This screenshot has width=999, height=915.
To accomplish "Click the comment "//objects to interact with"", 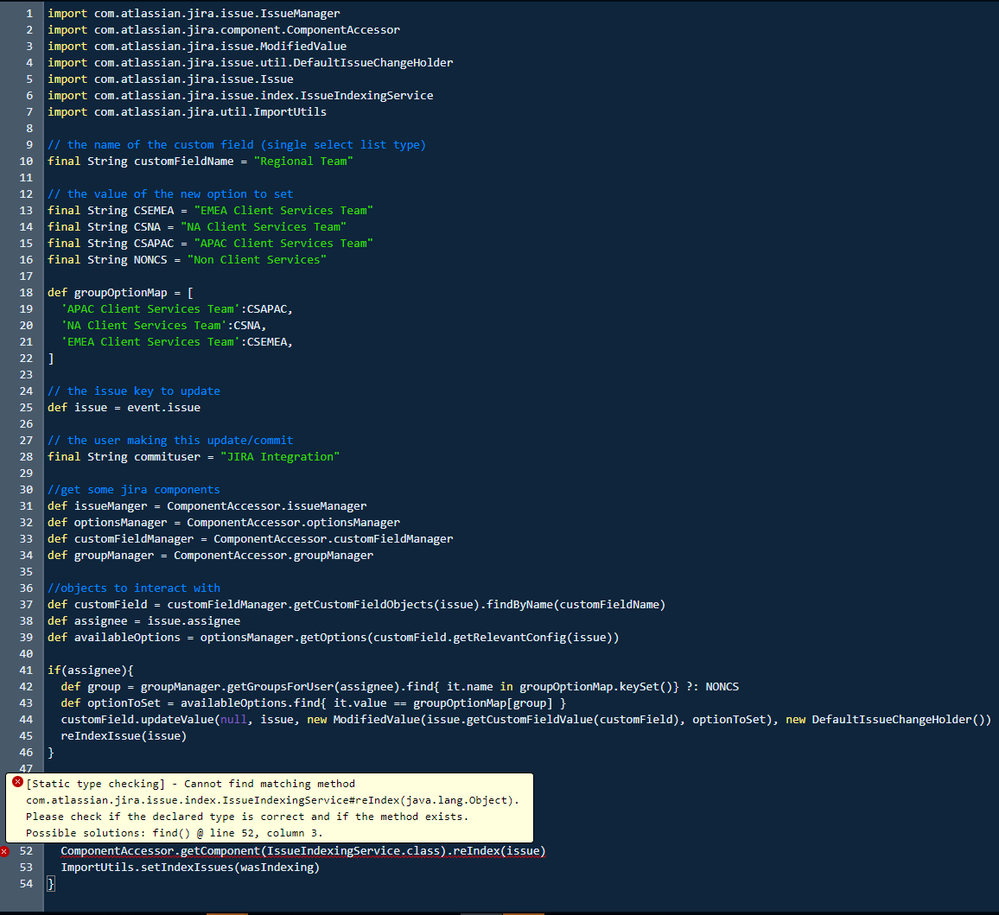I will click(134, 588).
